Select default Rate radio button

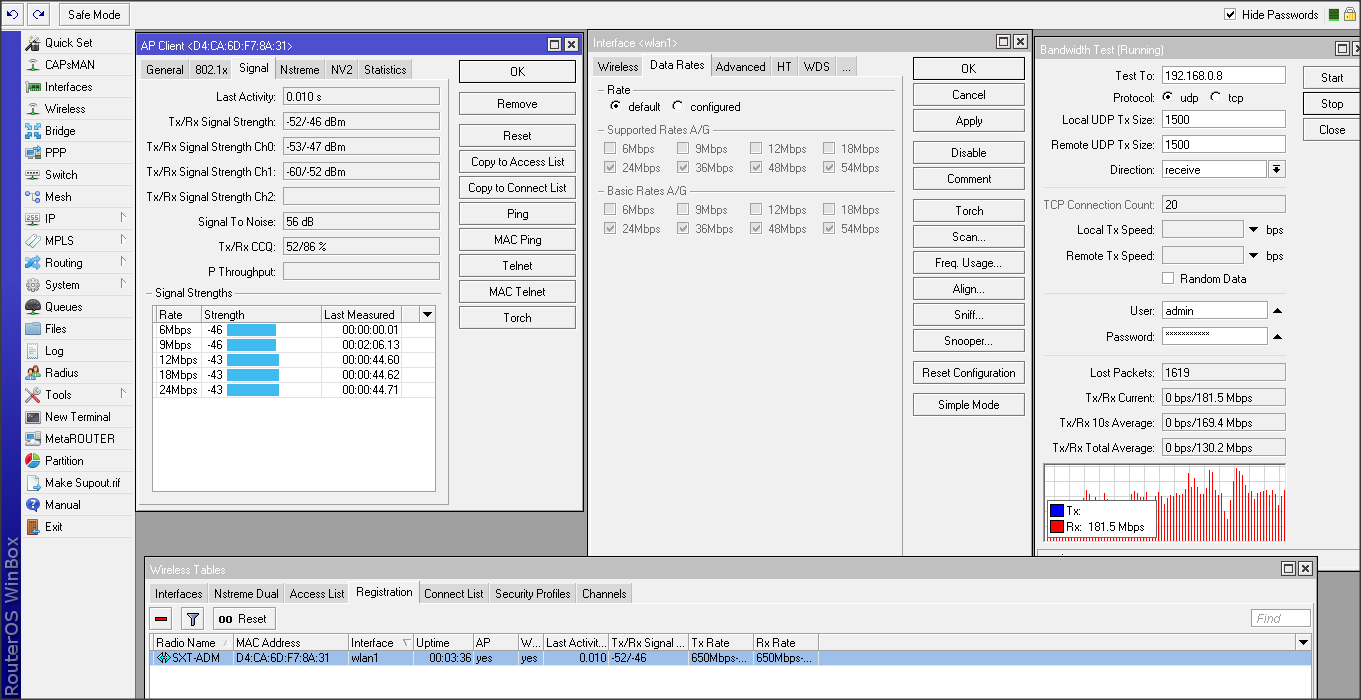point(615,106)
